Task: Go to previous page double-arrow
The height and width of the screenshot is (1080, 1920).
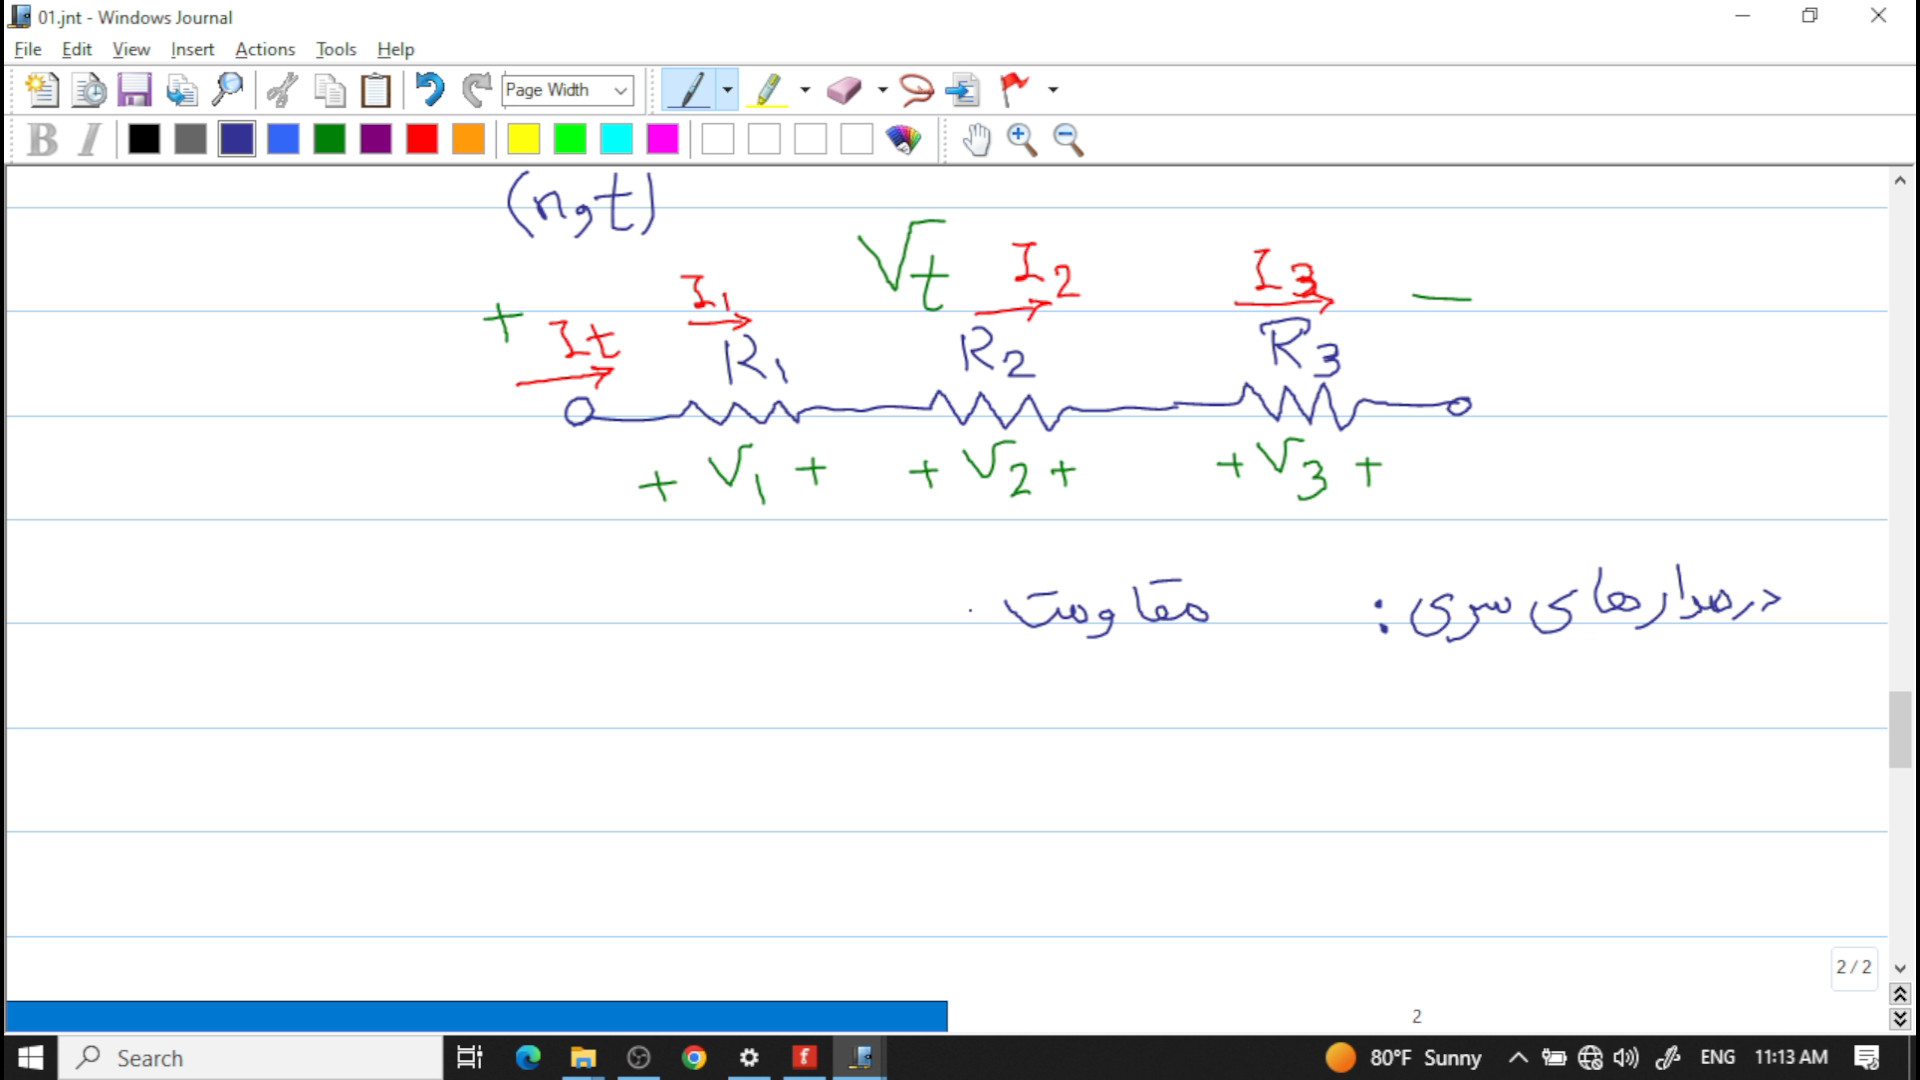Action: tap(1900, 994)
